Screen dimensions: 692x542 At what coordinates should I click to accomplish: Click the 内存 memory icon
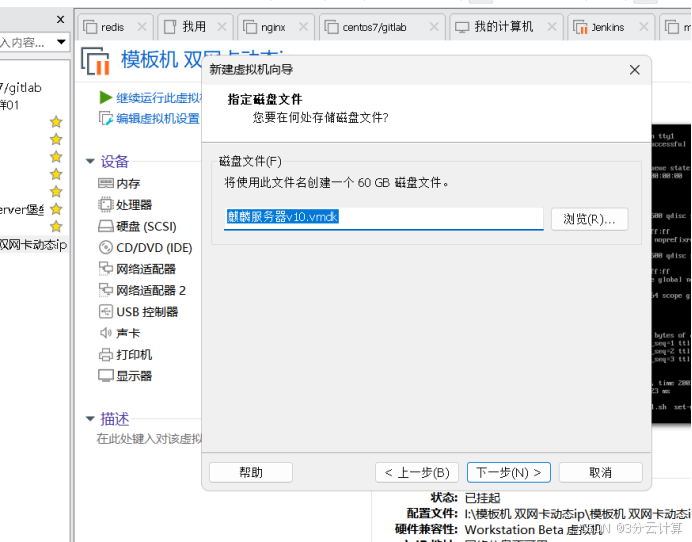pyautogui.click(x=106, y=183)
